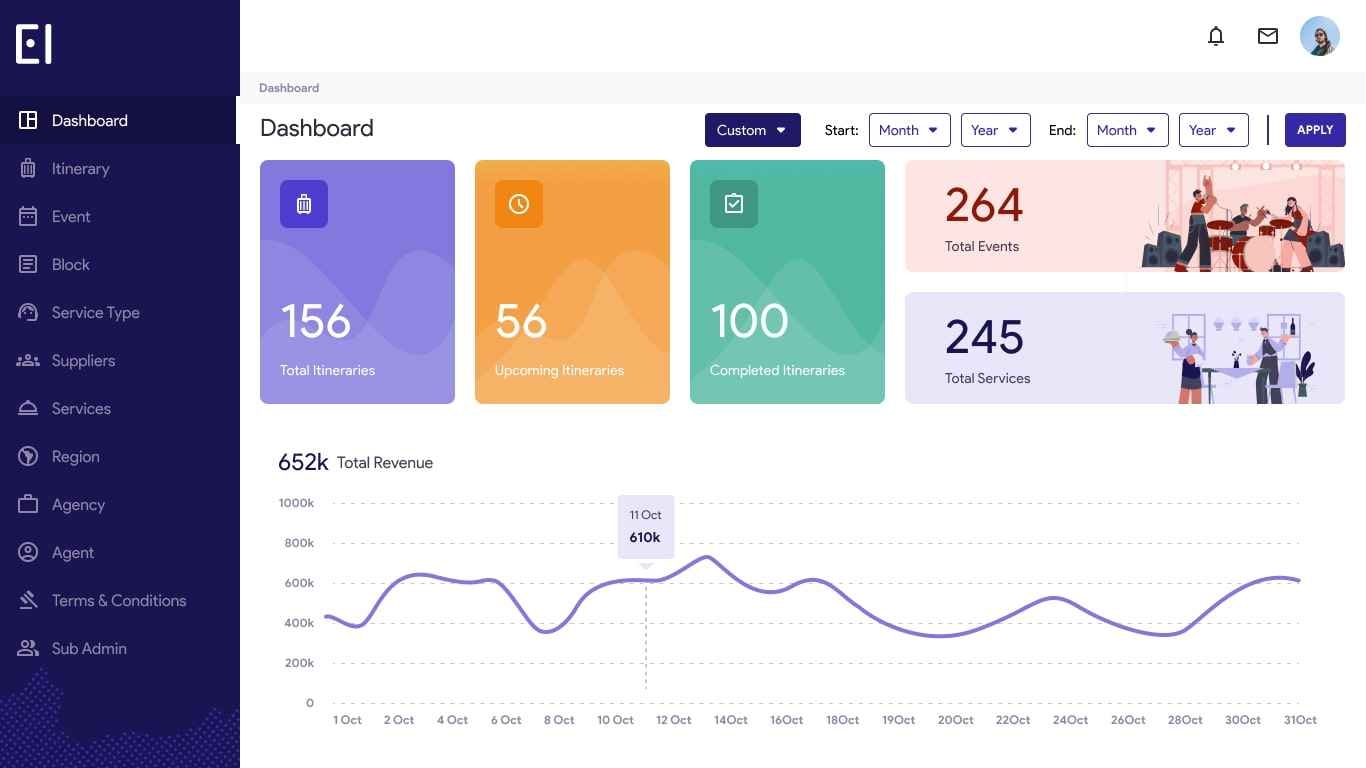Click the 20Oct axis label
Viewport: 1366px width, 768px height.
pyautogui.click(x=956, y=720)
